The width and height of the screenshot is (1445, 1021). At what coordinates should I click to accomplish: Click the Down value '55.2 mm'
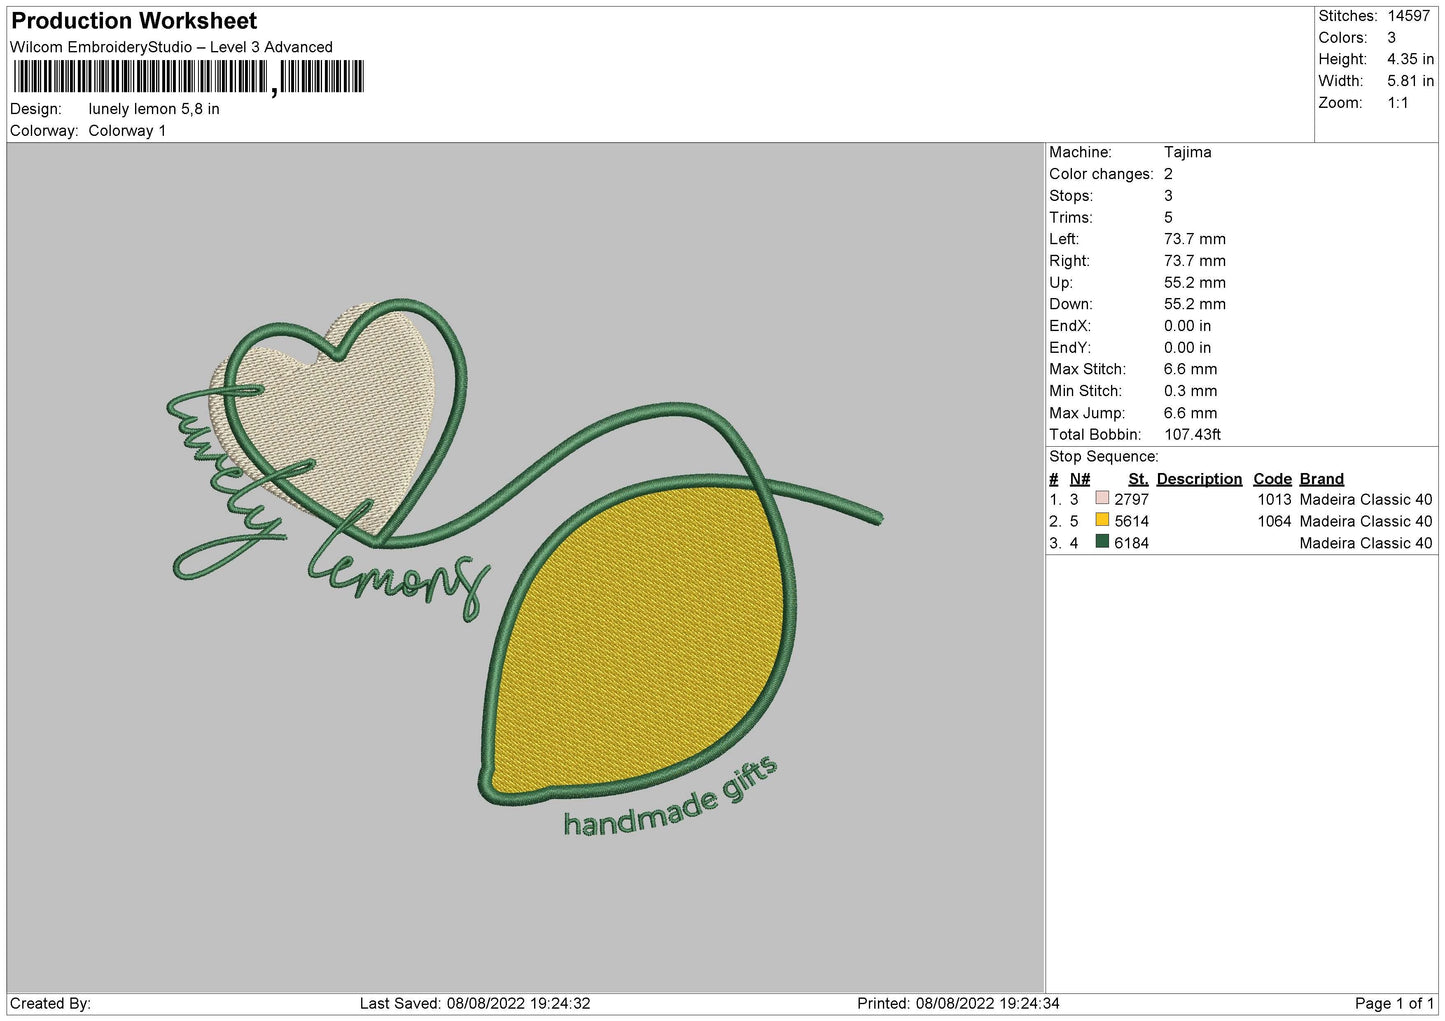tap(1194, 304)
